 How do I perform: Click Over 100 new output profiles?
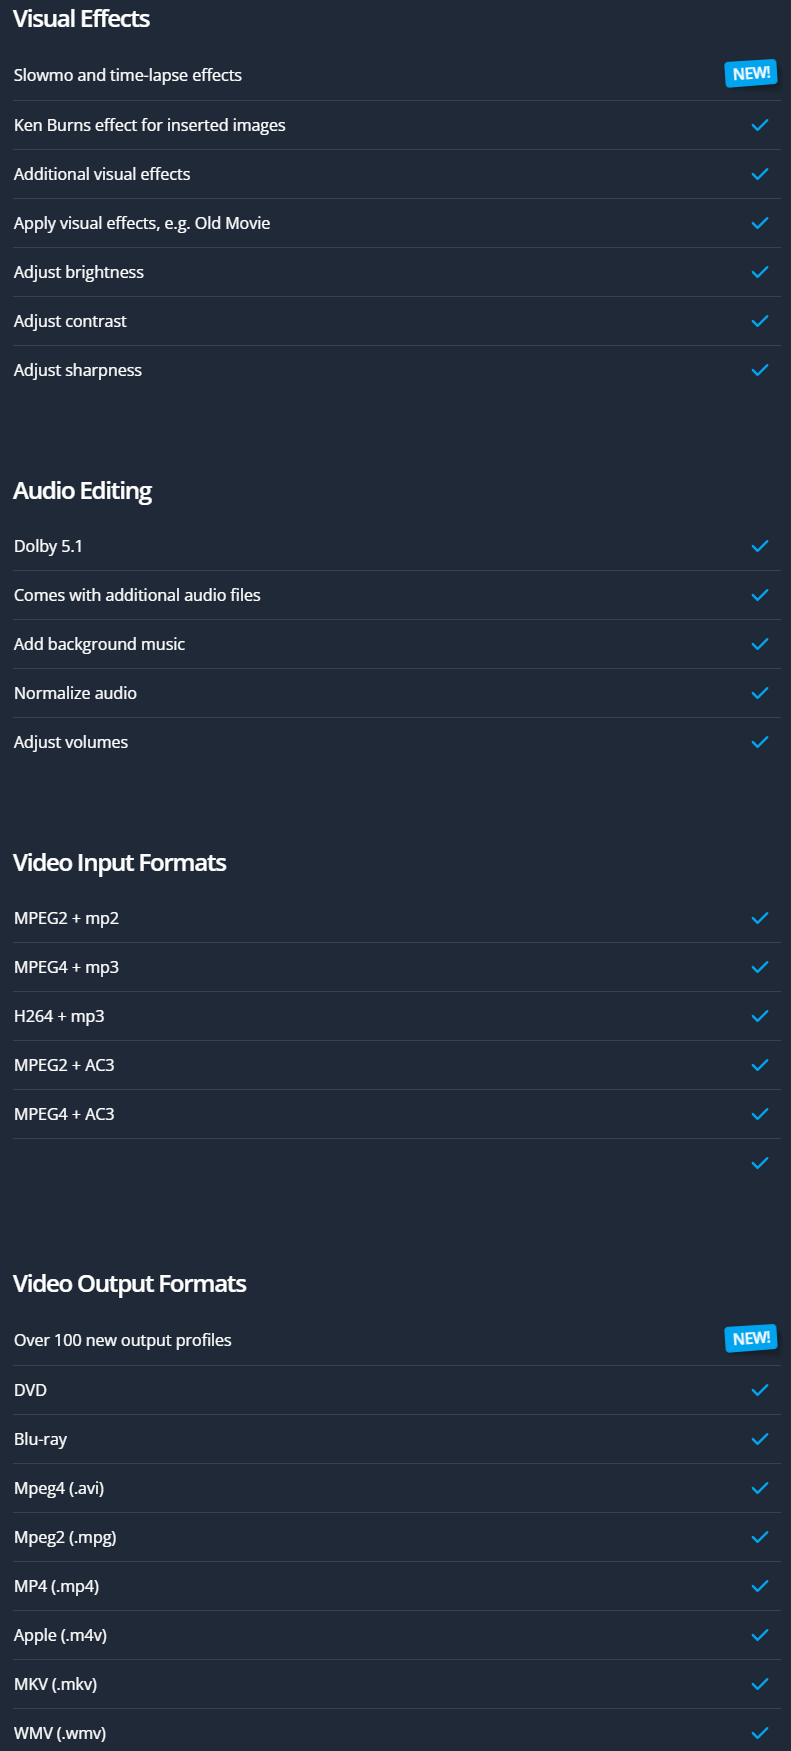[123, 1340]
